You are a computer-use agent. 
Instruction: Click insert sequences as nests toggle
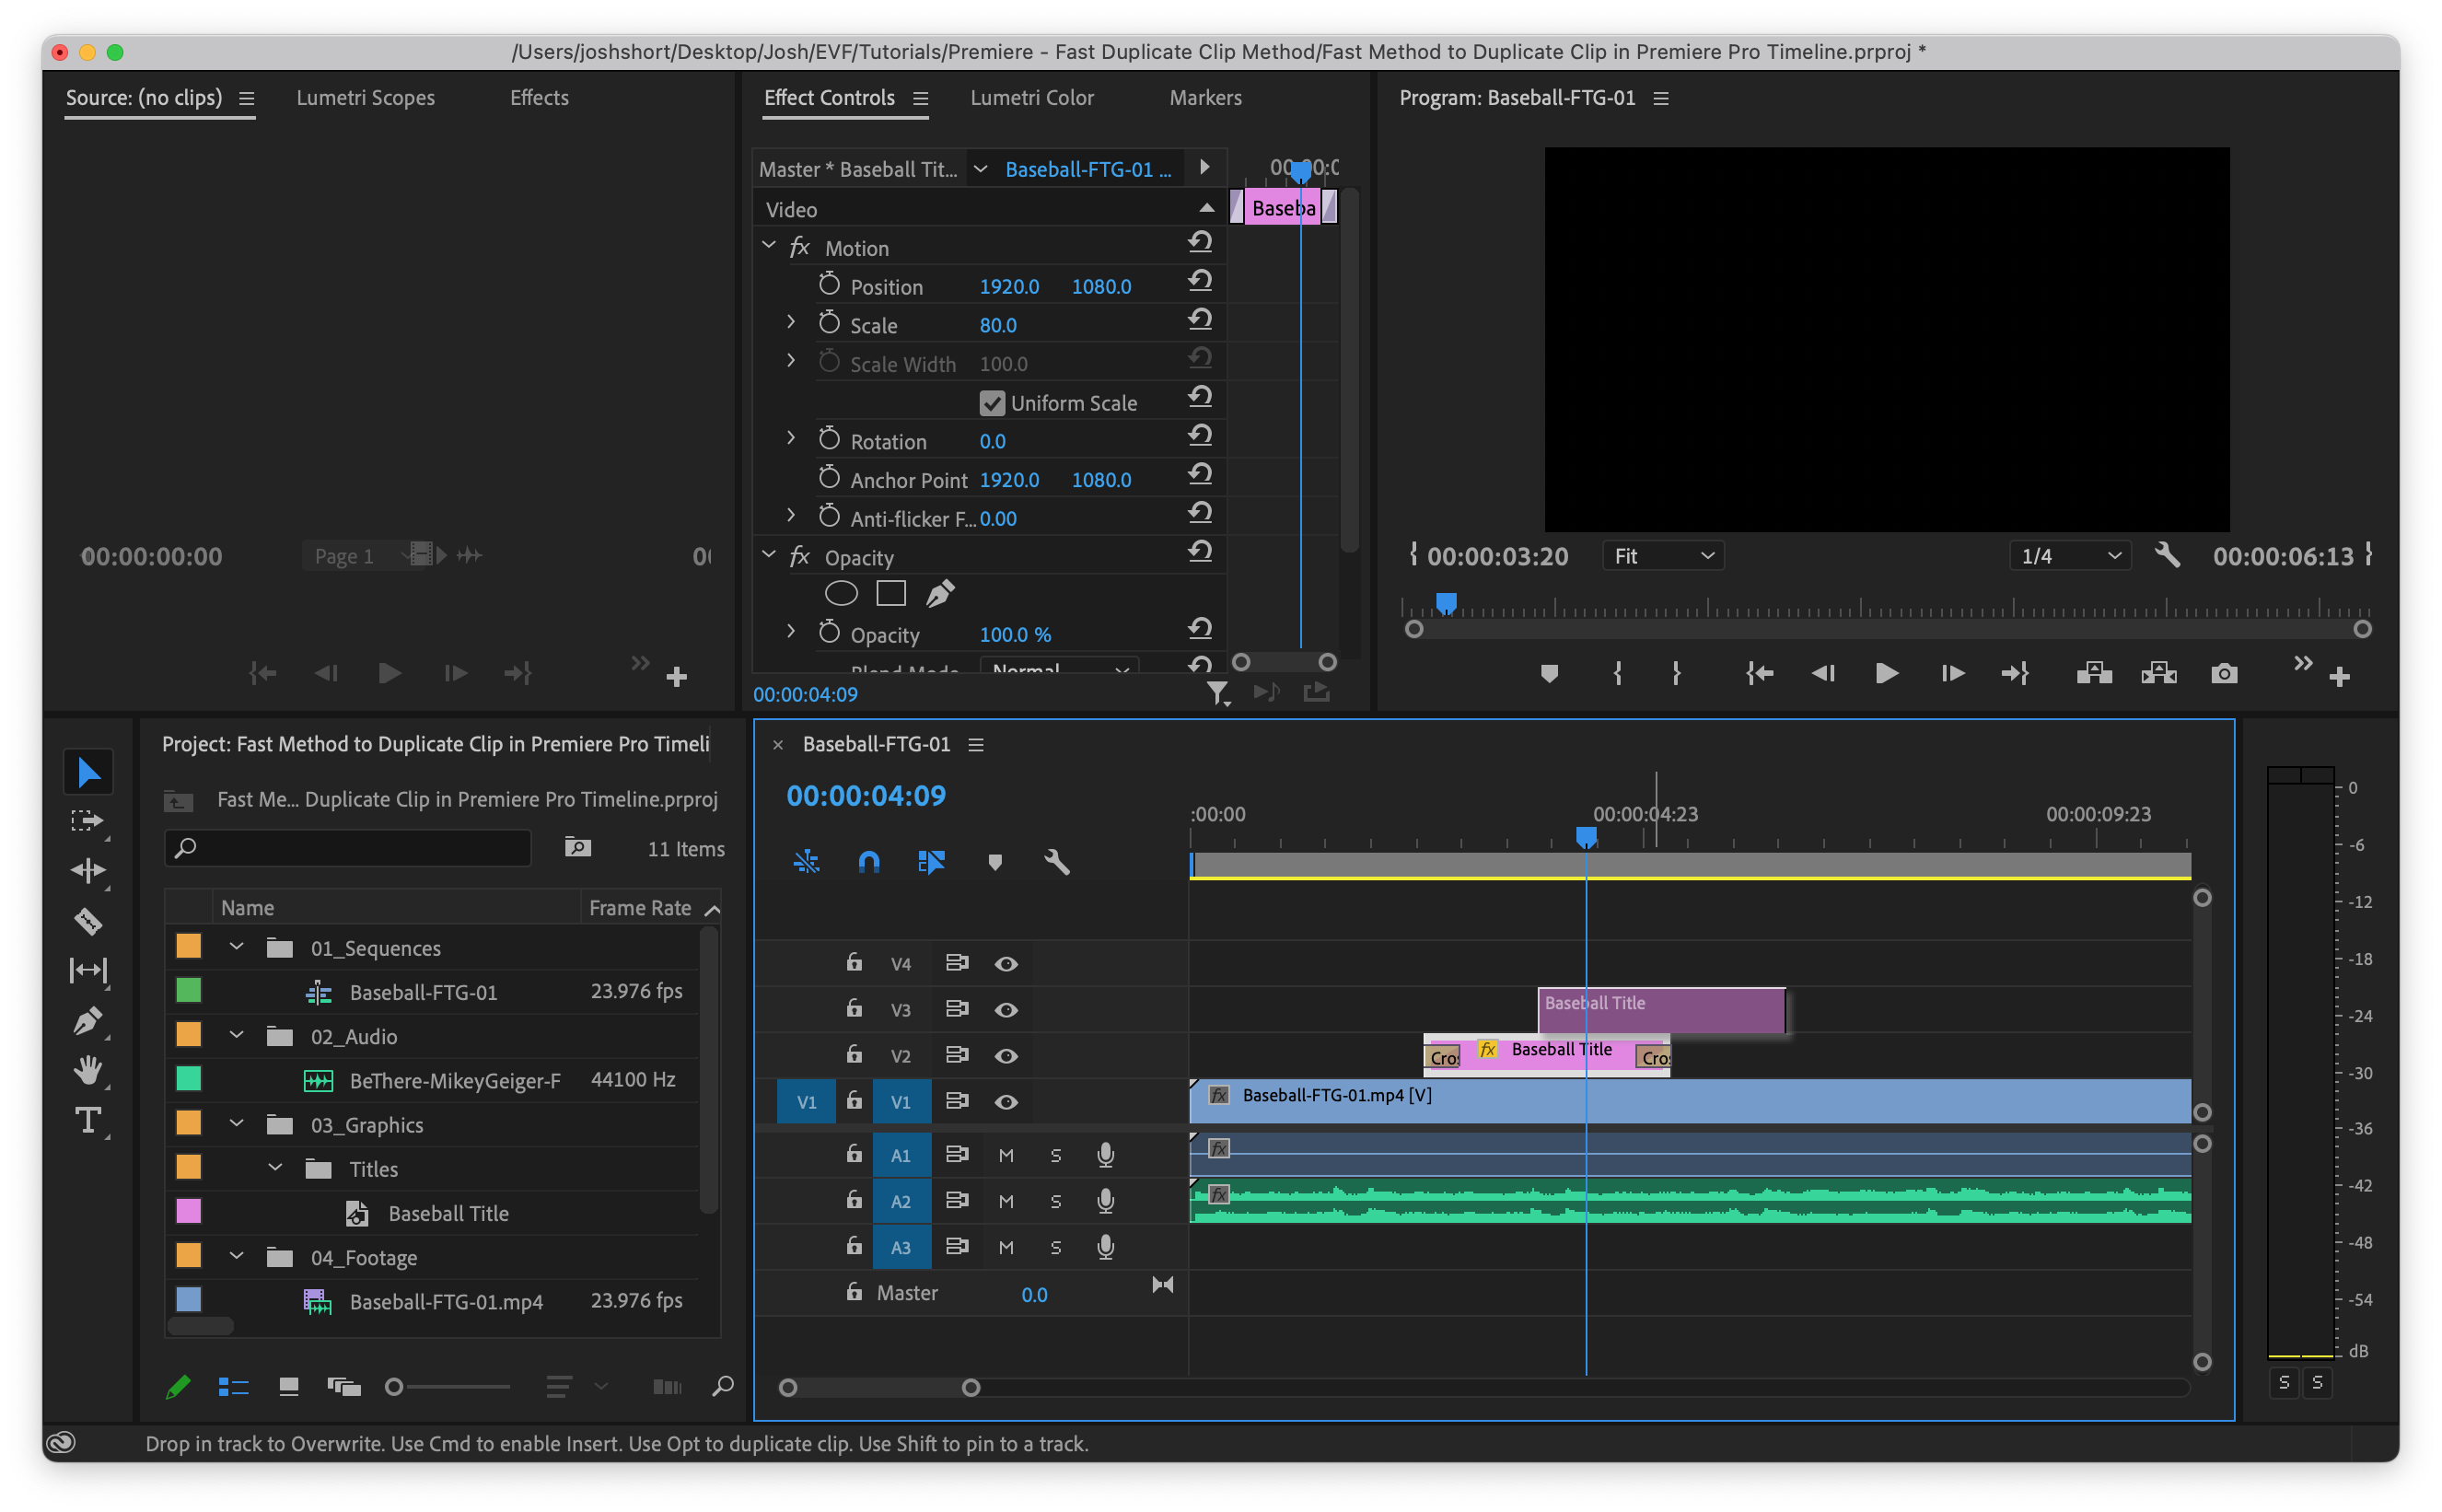[807, 862]
